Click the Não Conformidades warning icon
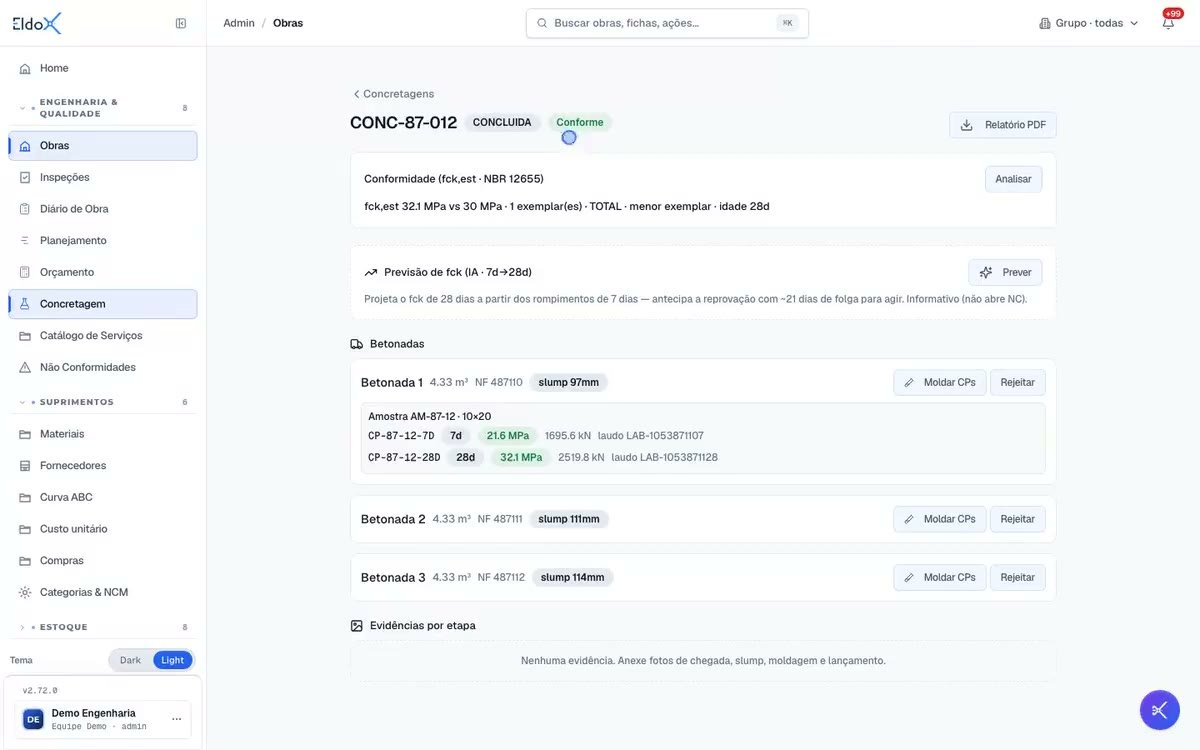Viewport: 1200px width, 750px height. click(x=25, y=368)
